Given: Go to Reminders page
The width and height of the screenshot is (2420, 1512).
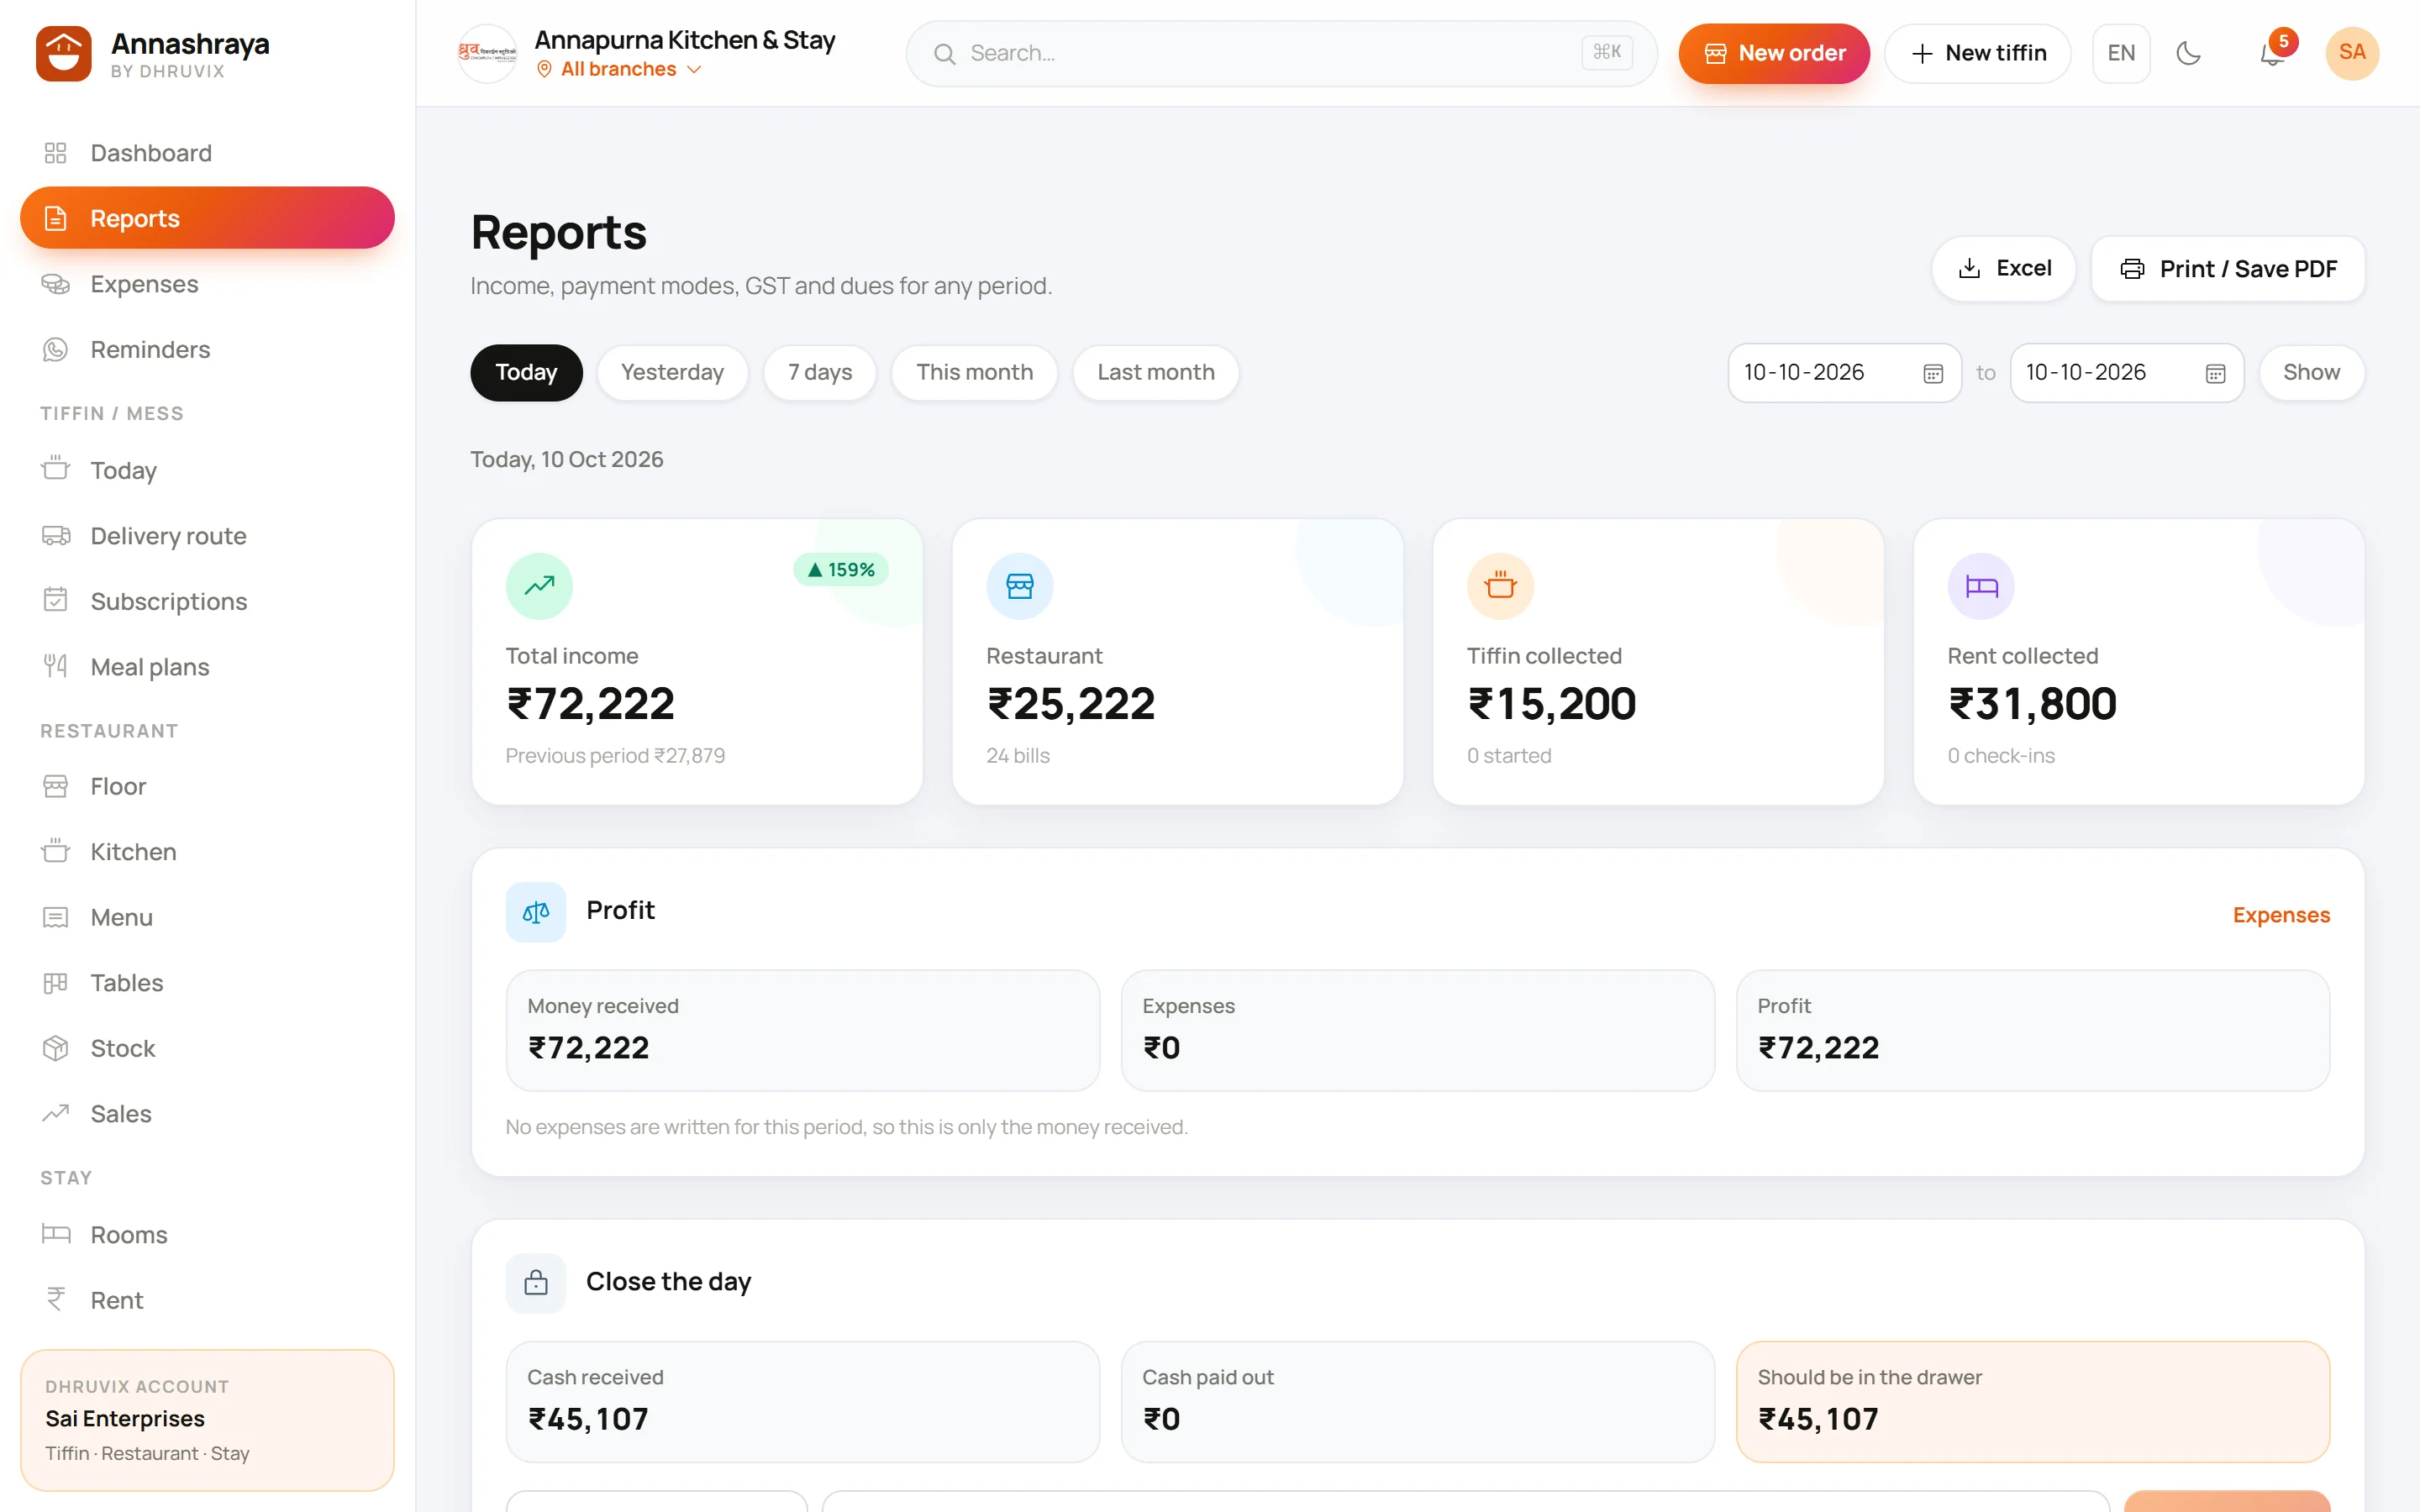Looking at the screenshot, I should point(207,349).
